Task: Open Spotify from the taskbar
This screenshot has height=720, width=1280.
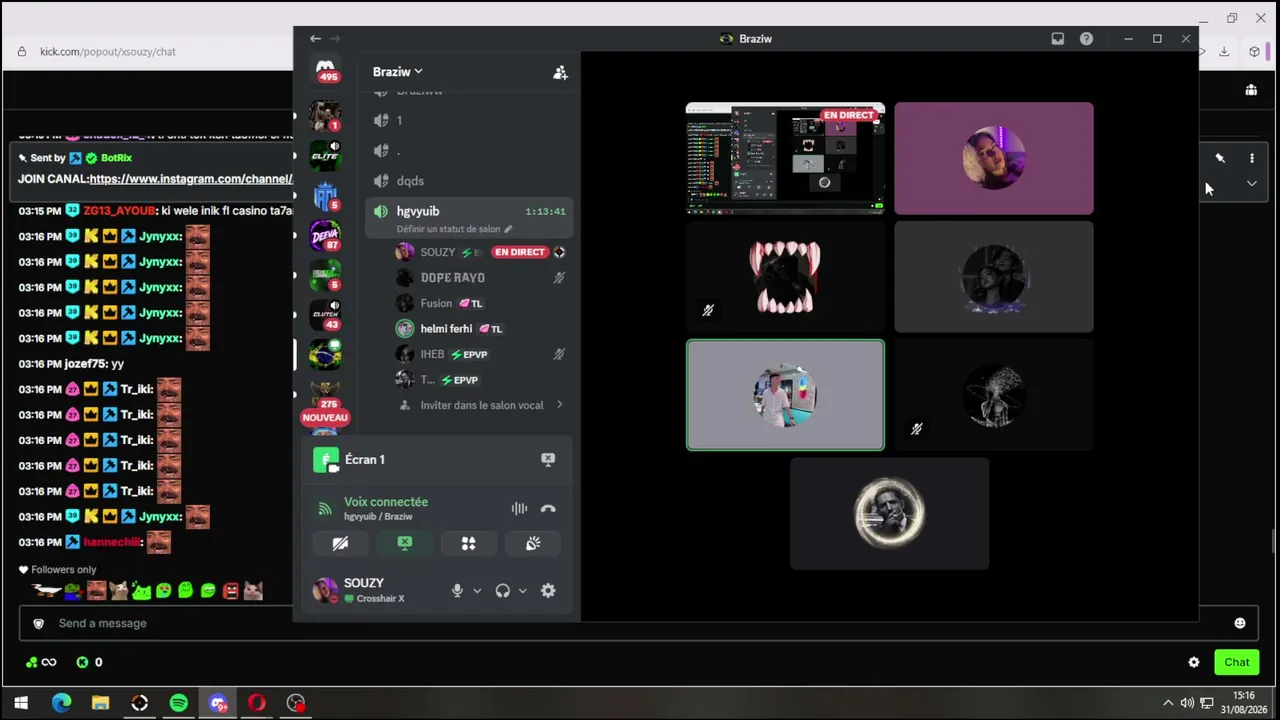Action: coord(178,703)
